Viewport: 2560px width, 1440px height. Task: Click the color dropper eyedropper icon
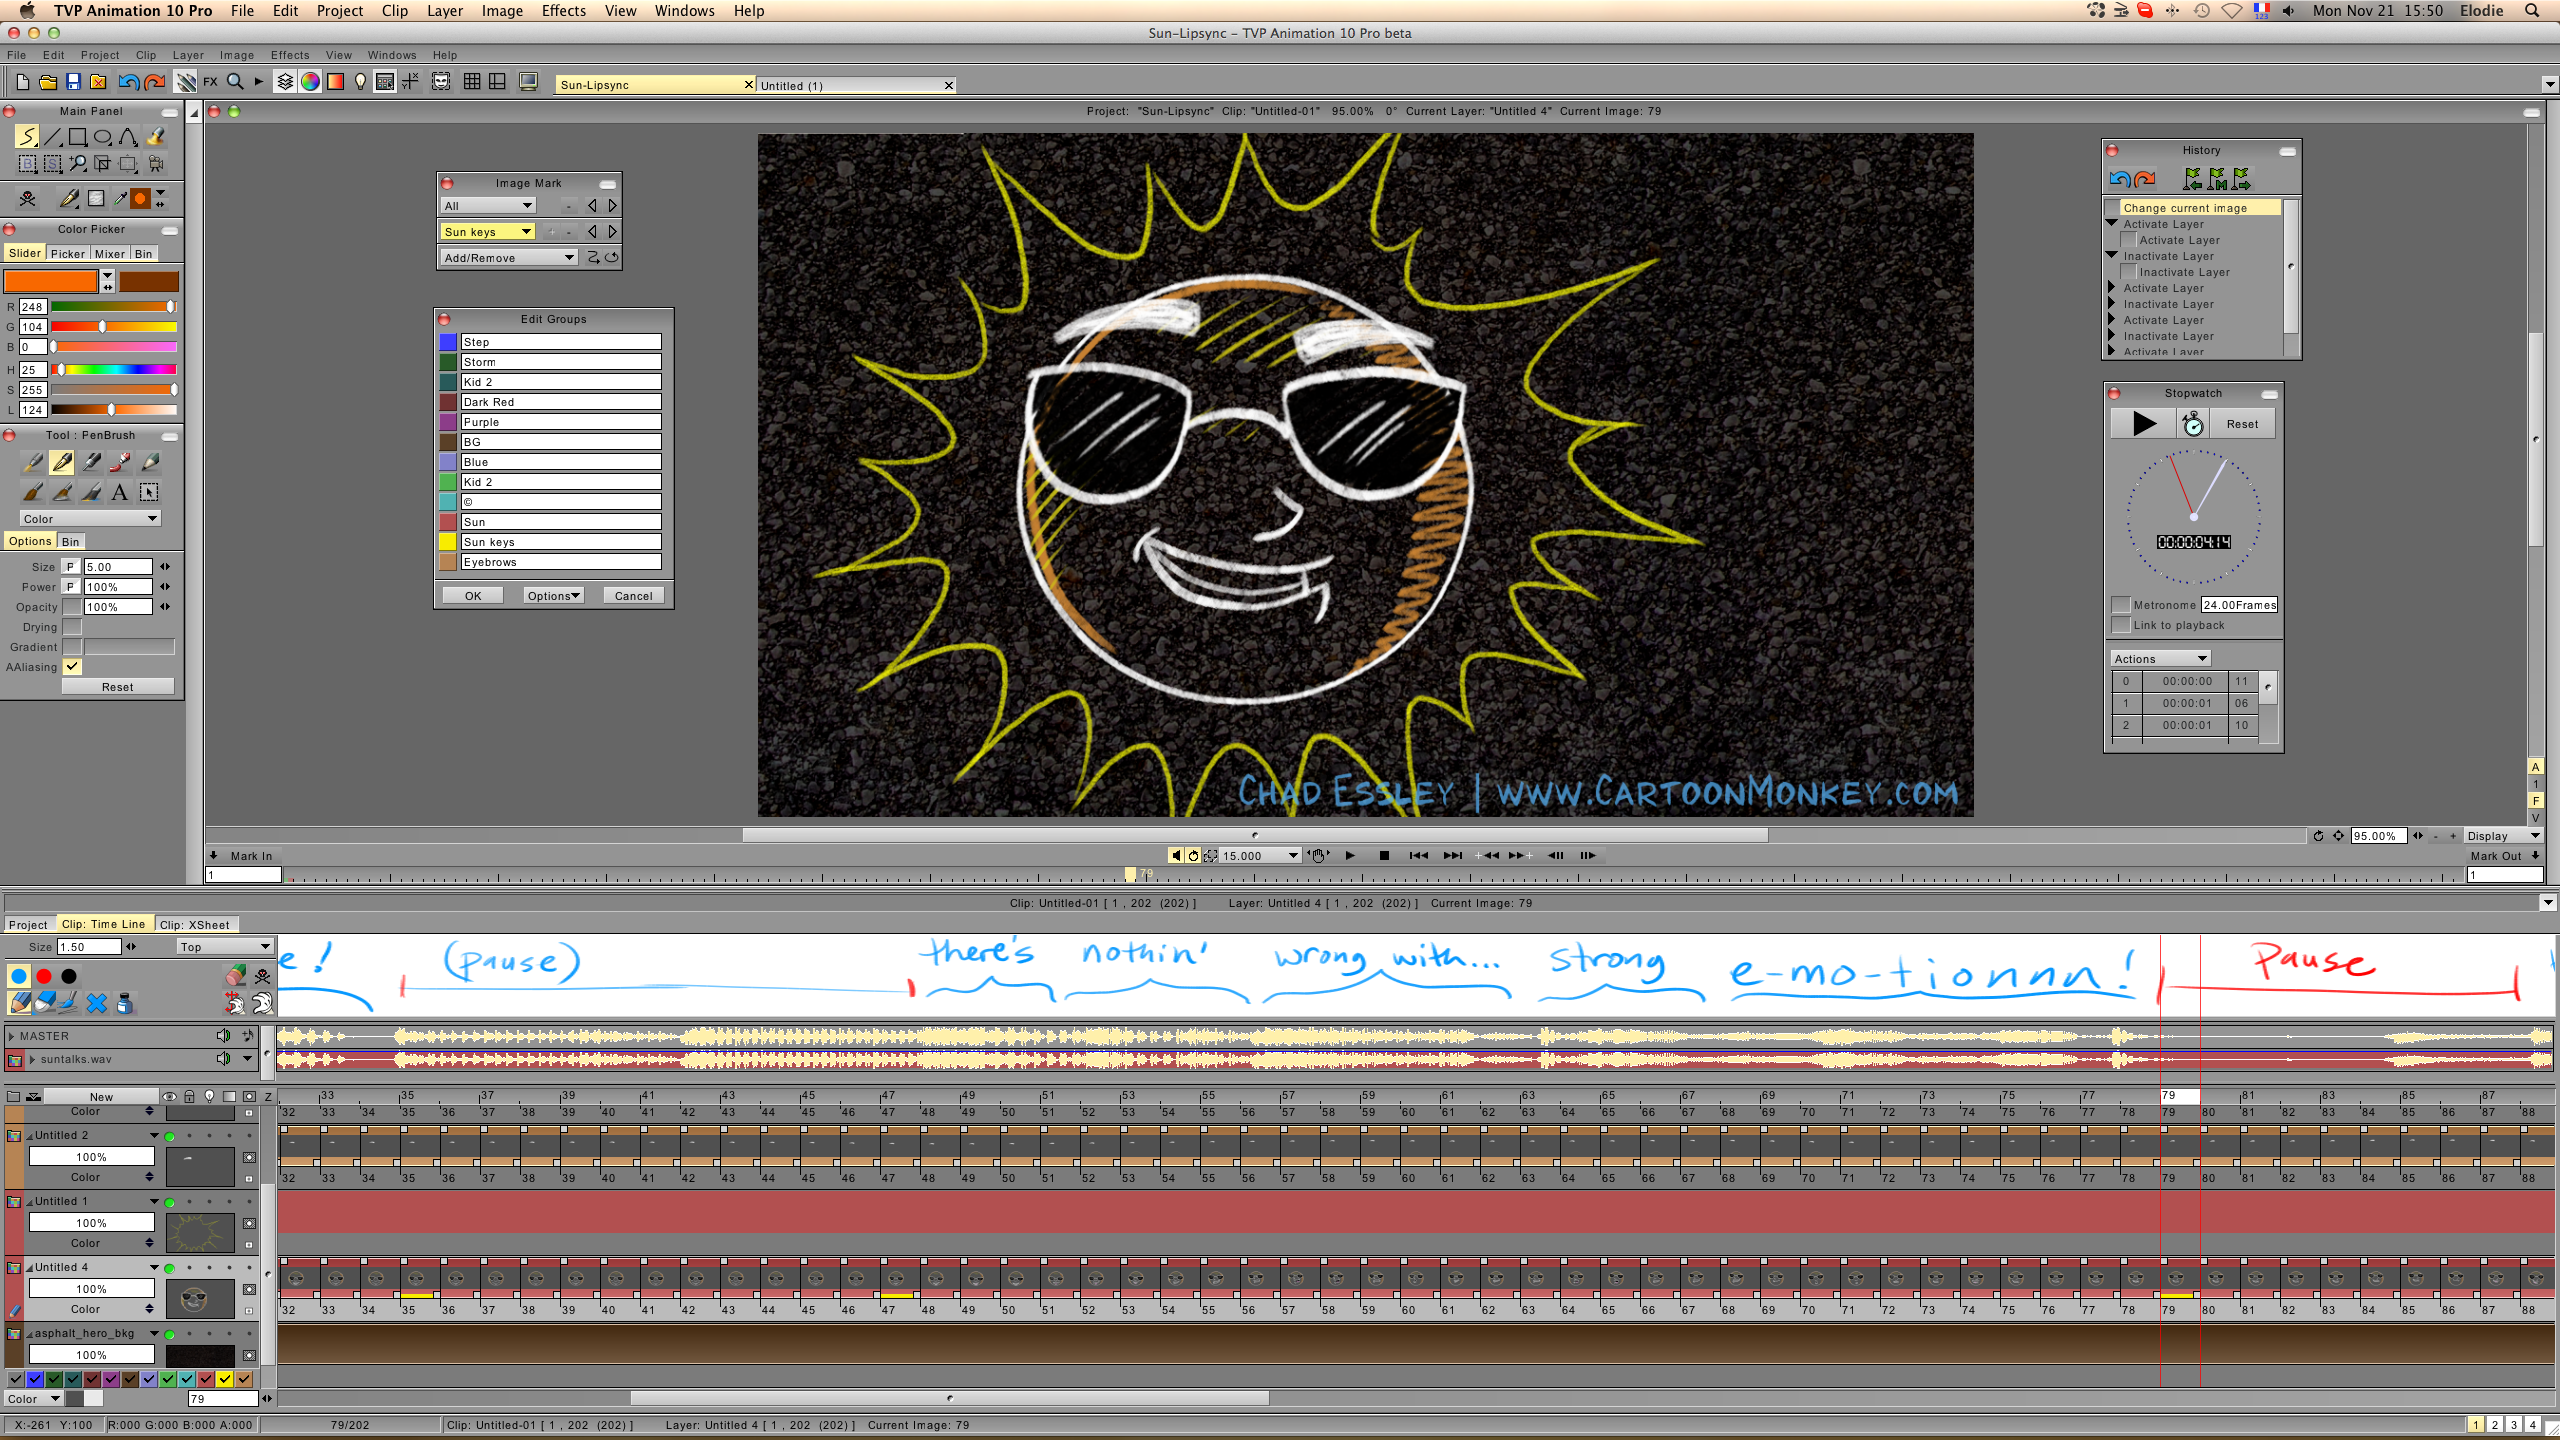pyautogui.click(x=119, y=198)
